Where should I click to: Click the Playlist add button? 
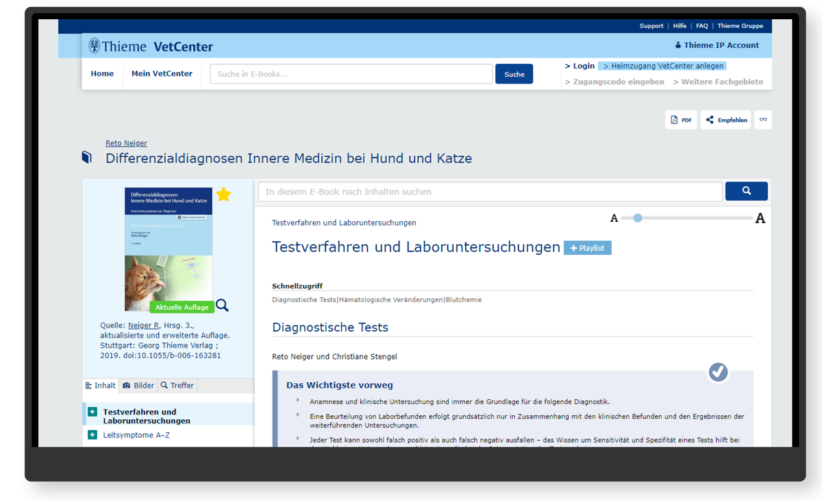pyautogui.click(x=588, y=248)
